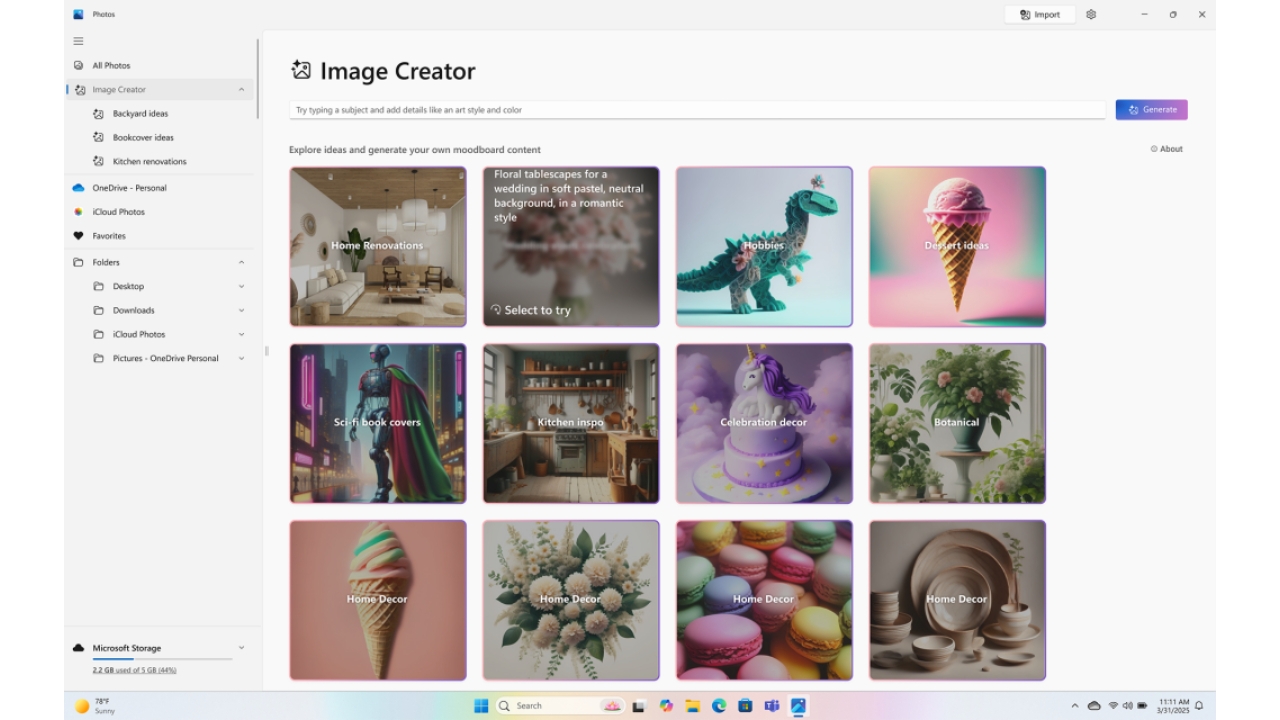
Task: Click the About info link
Action: (x=1166, y=149)
